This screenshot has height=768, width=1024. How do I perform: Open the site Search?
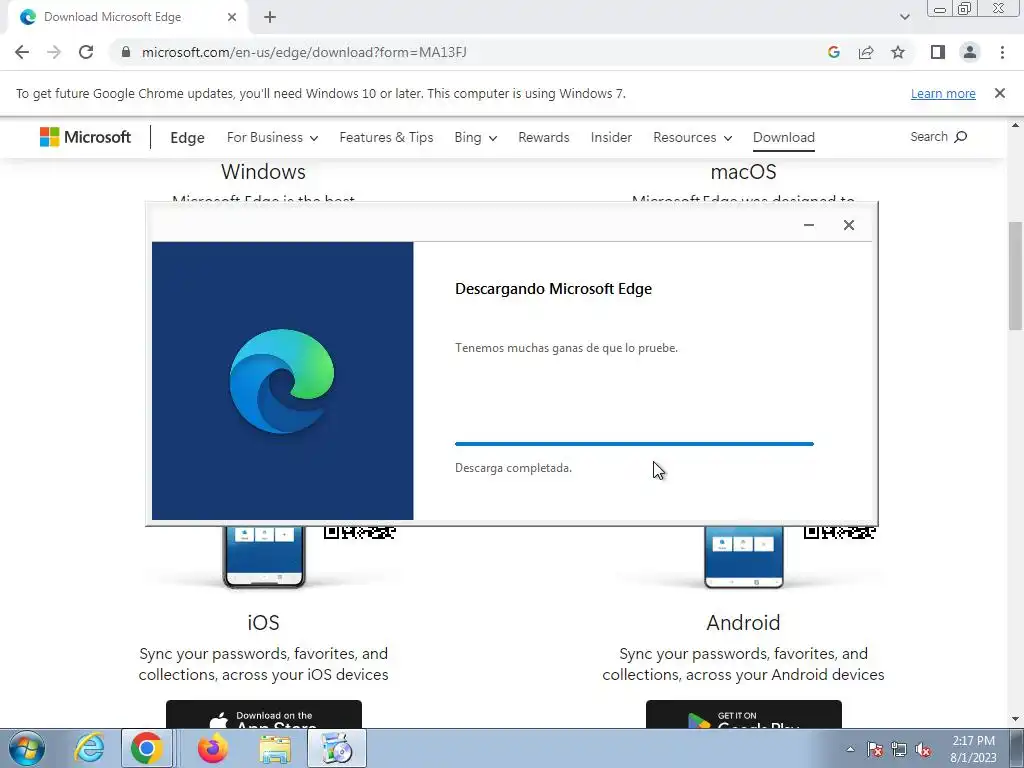click(938, 136)
